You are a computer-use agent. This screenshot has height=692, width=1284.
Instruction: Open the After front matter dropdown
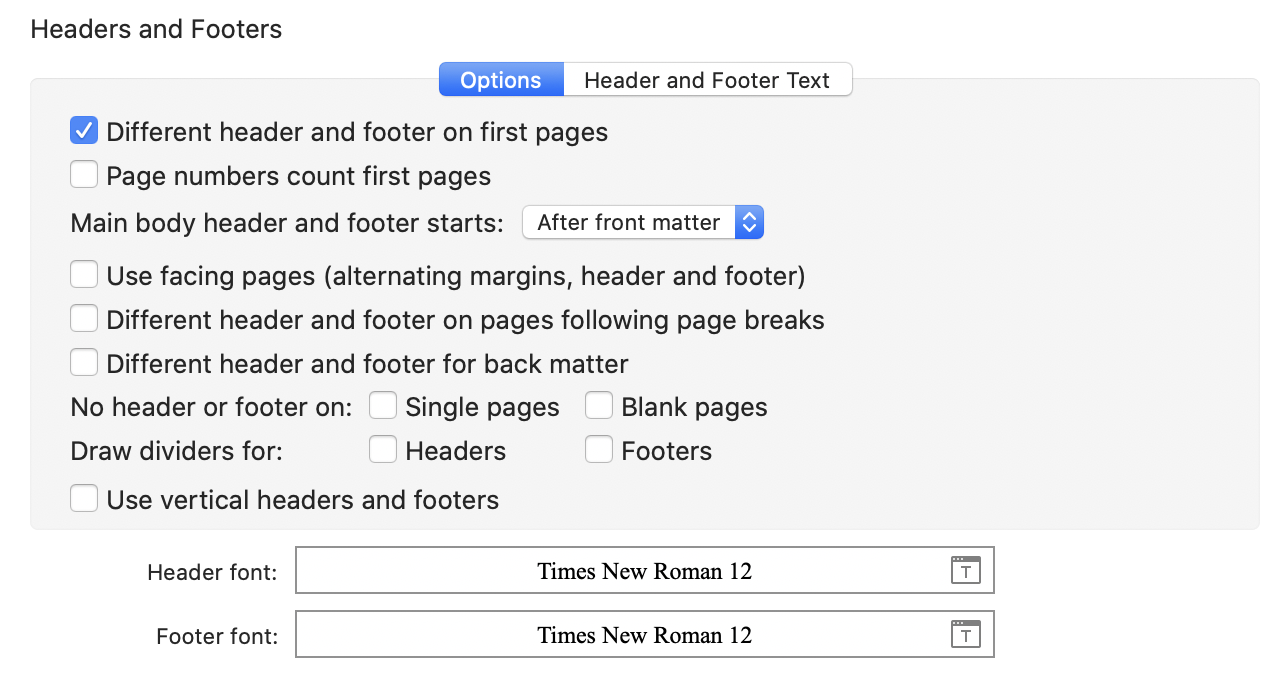pos(643,222)
